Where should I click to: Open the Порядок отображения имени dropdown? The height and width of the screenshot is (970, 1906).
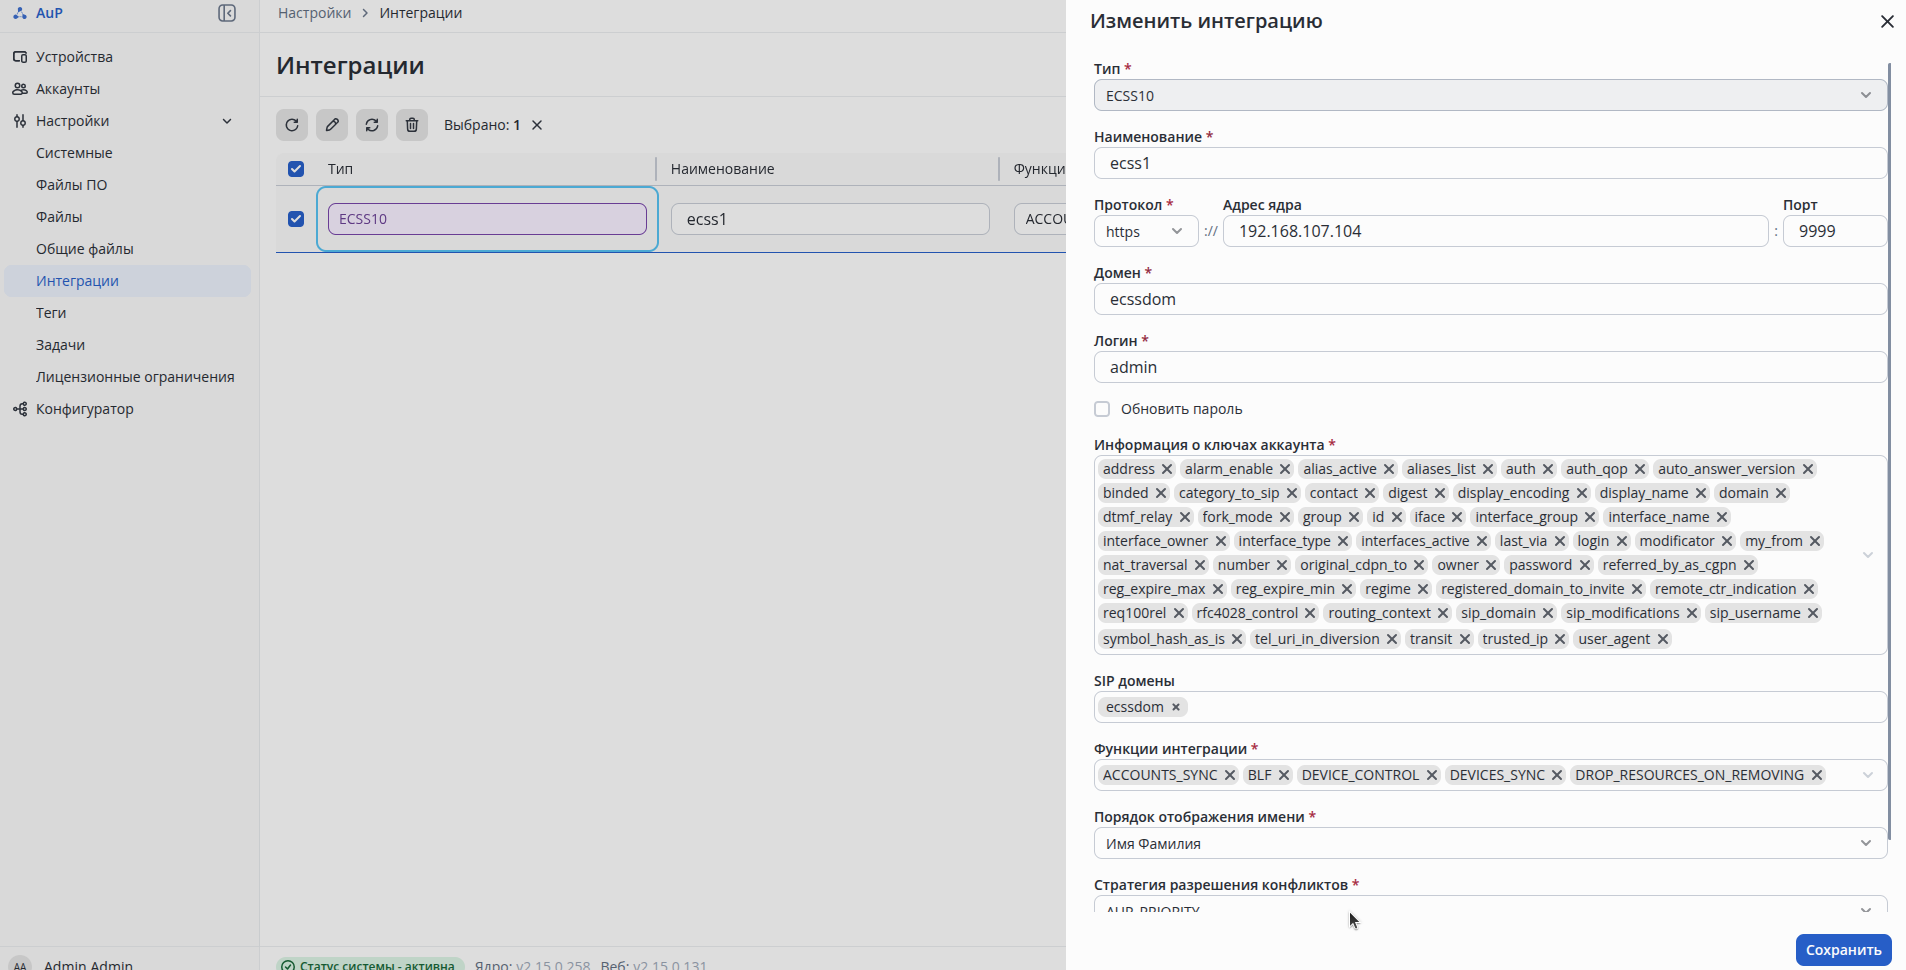[x=1490, y=843]
